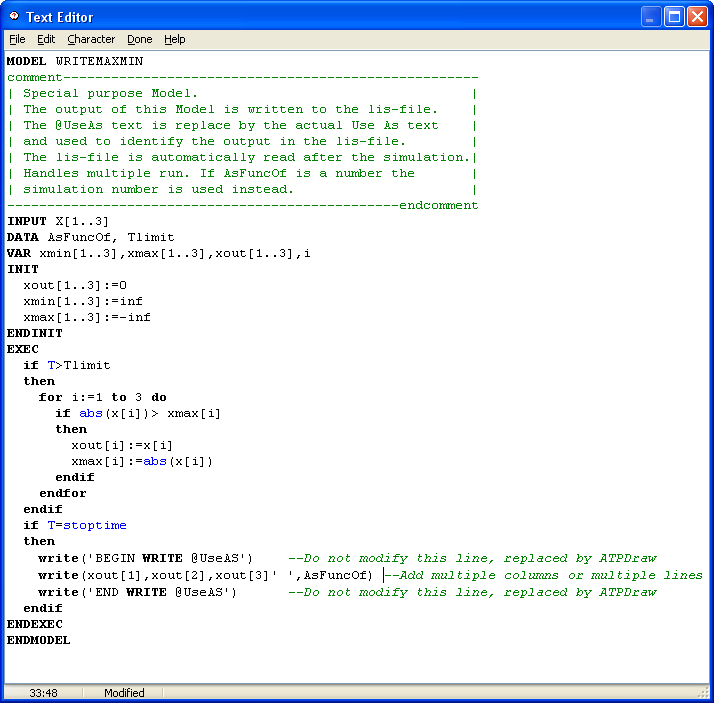714x703 pixels.
Task: Click the ENDINIT keyword
Action: (x=35, y=333)
